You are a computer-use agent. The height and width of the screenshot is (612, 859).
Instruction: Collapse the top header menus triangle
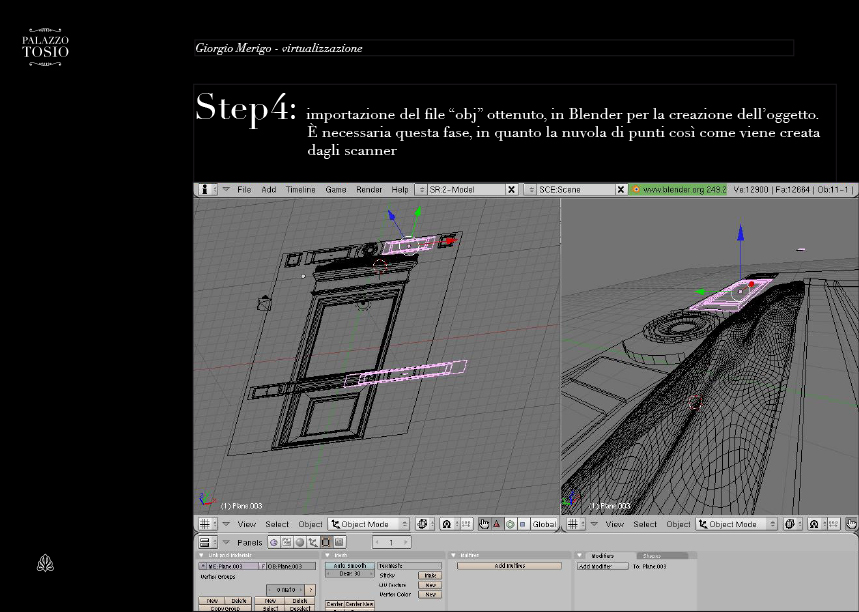226,189
